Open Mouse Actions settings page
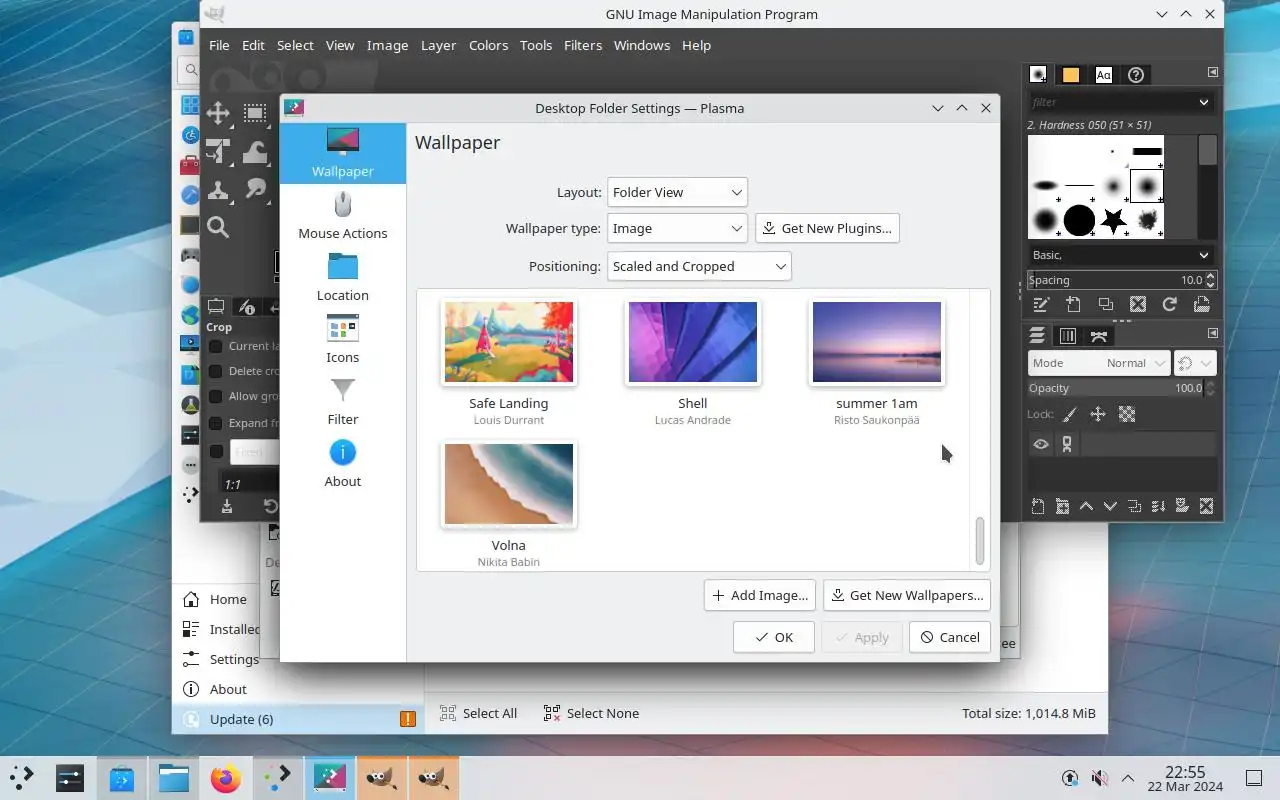This screenshot has height=800, width=1280. click(x=343, y=216)
